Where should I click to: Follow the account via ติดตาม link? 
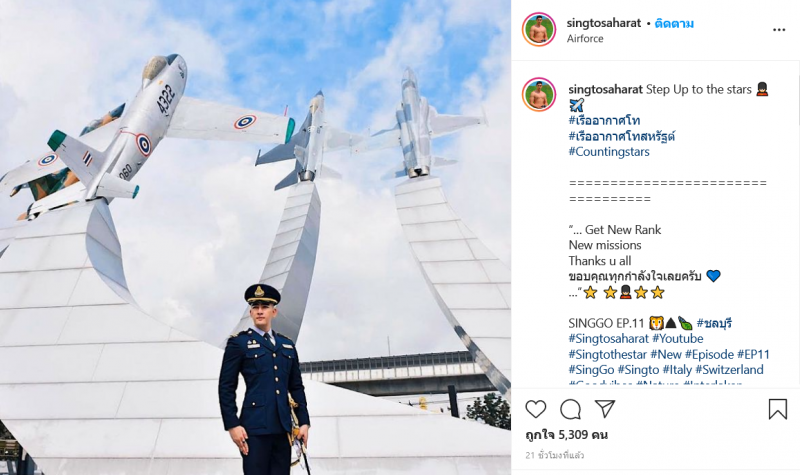click(674, 23)
